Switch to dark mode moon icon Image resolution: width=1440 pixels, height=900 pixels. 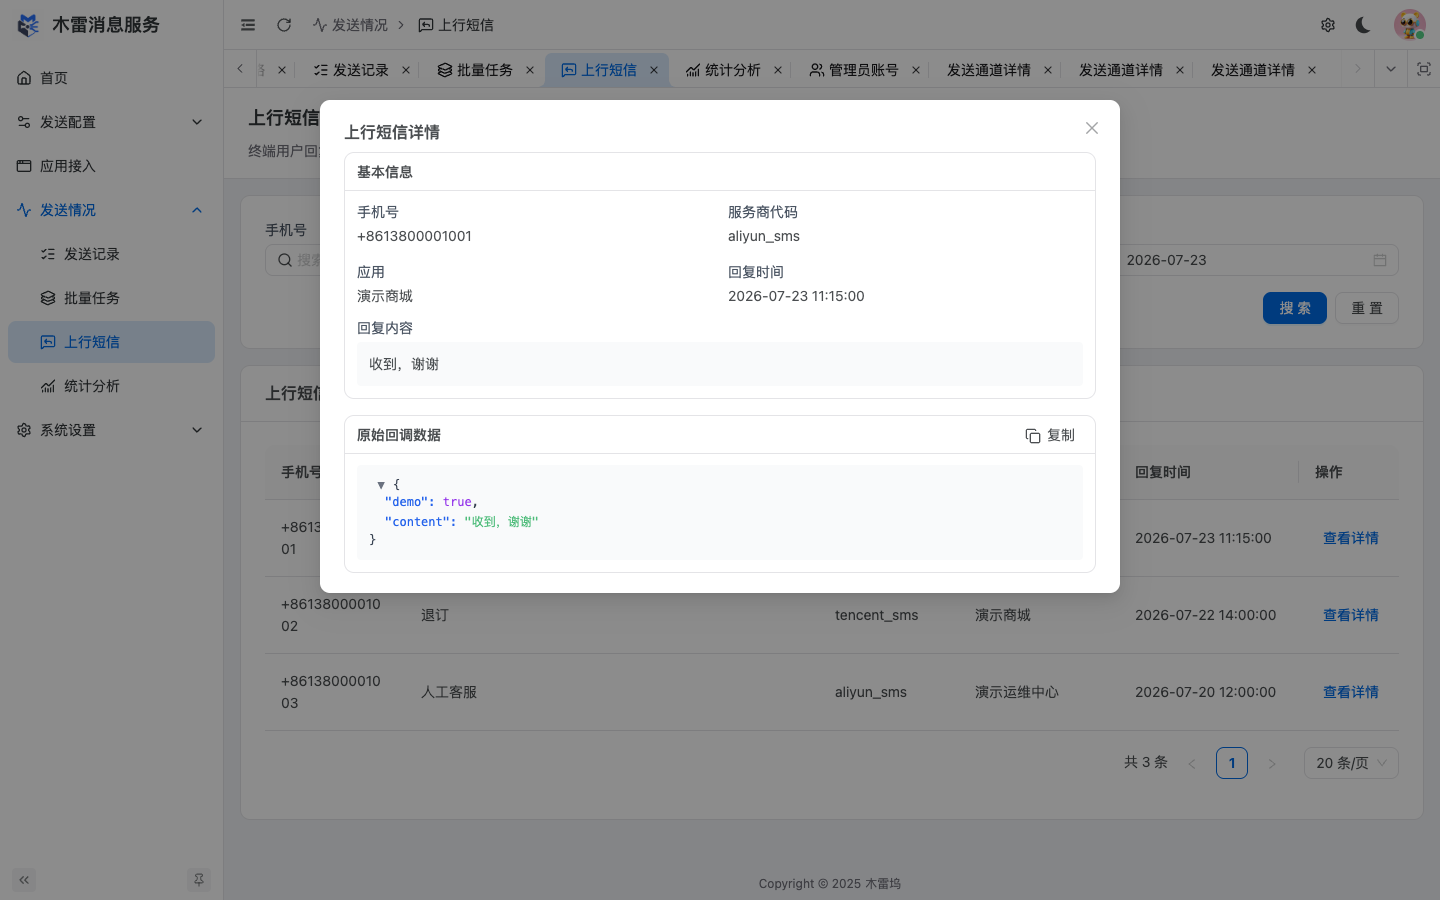[x=1363, y=25]
